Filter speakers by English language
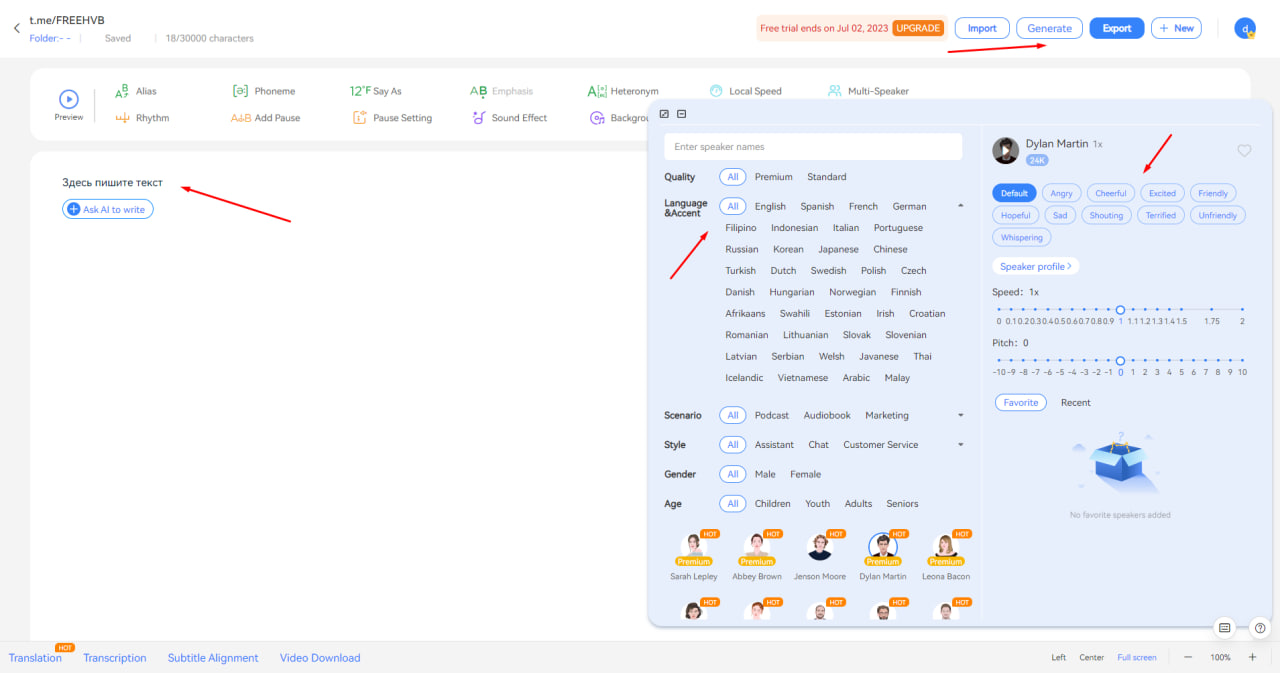 pos(770,206)
